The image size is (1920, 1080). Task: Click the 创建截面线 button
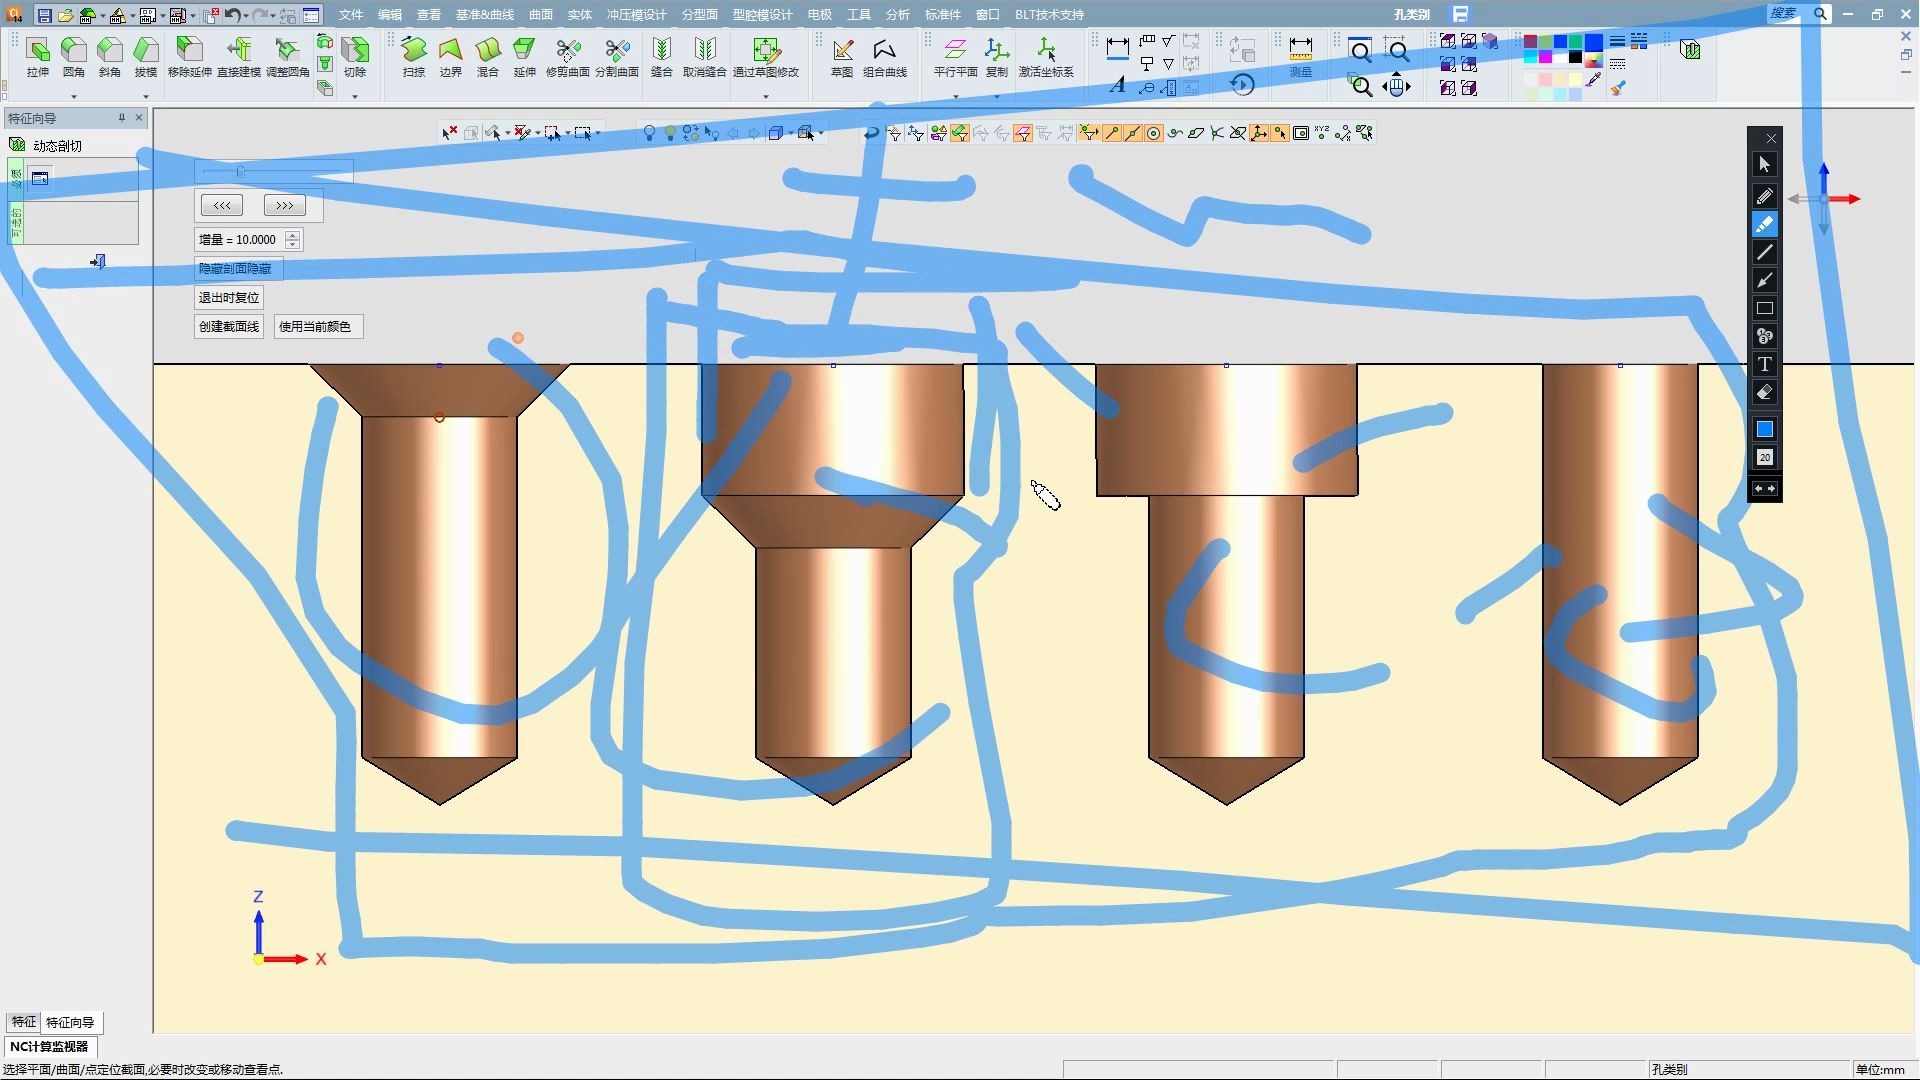coord(229,327)
